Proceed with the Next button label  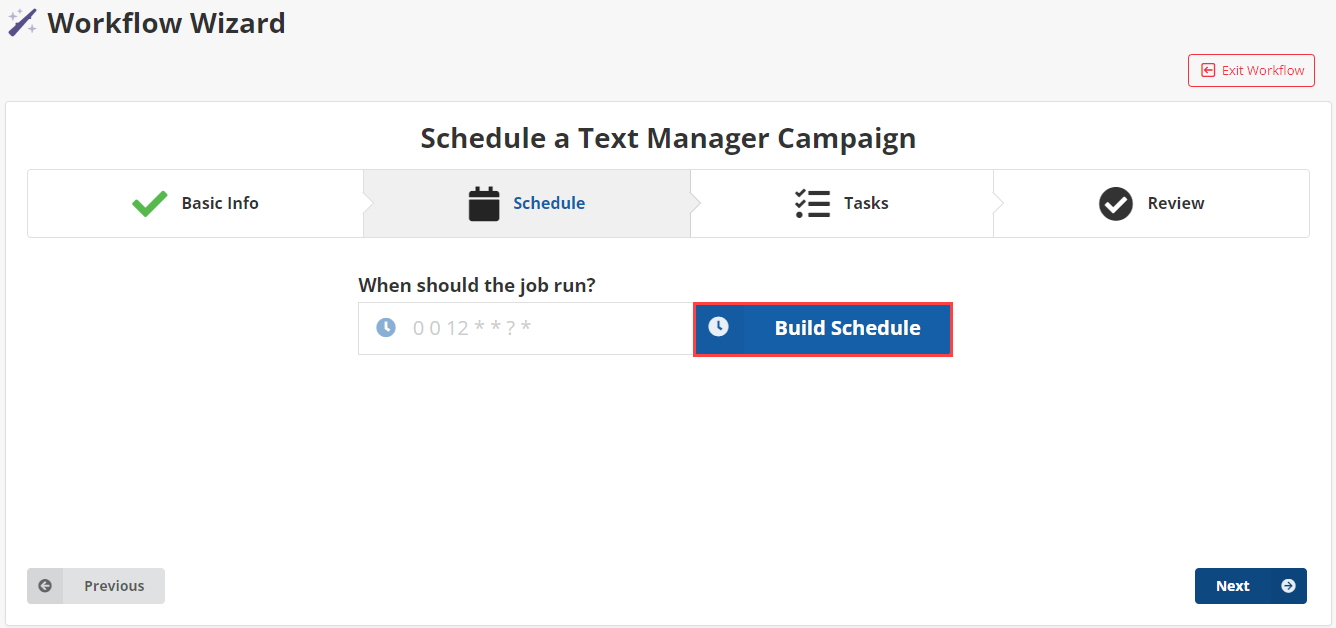1232,586
